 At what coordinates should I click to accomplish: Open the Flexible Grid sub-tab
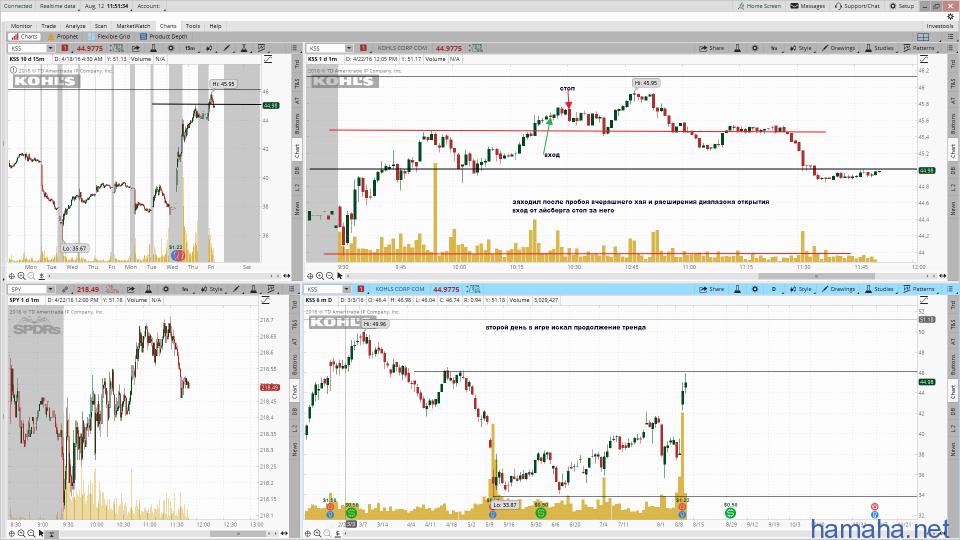coord(109,36)
